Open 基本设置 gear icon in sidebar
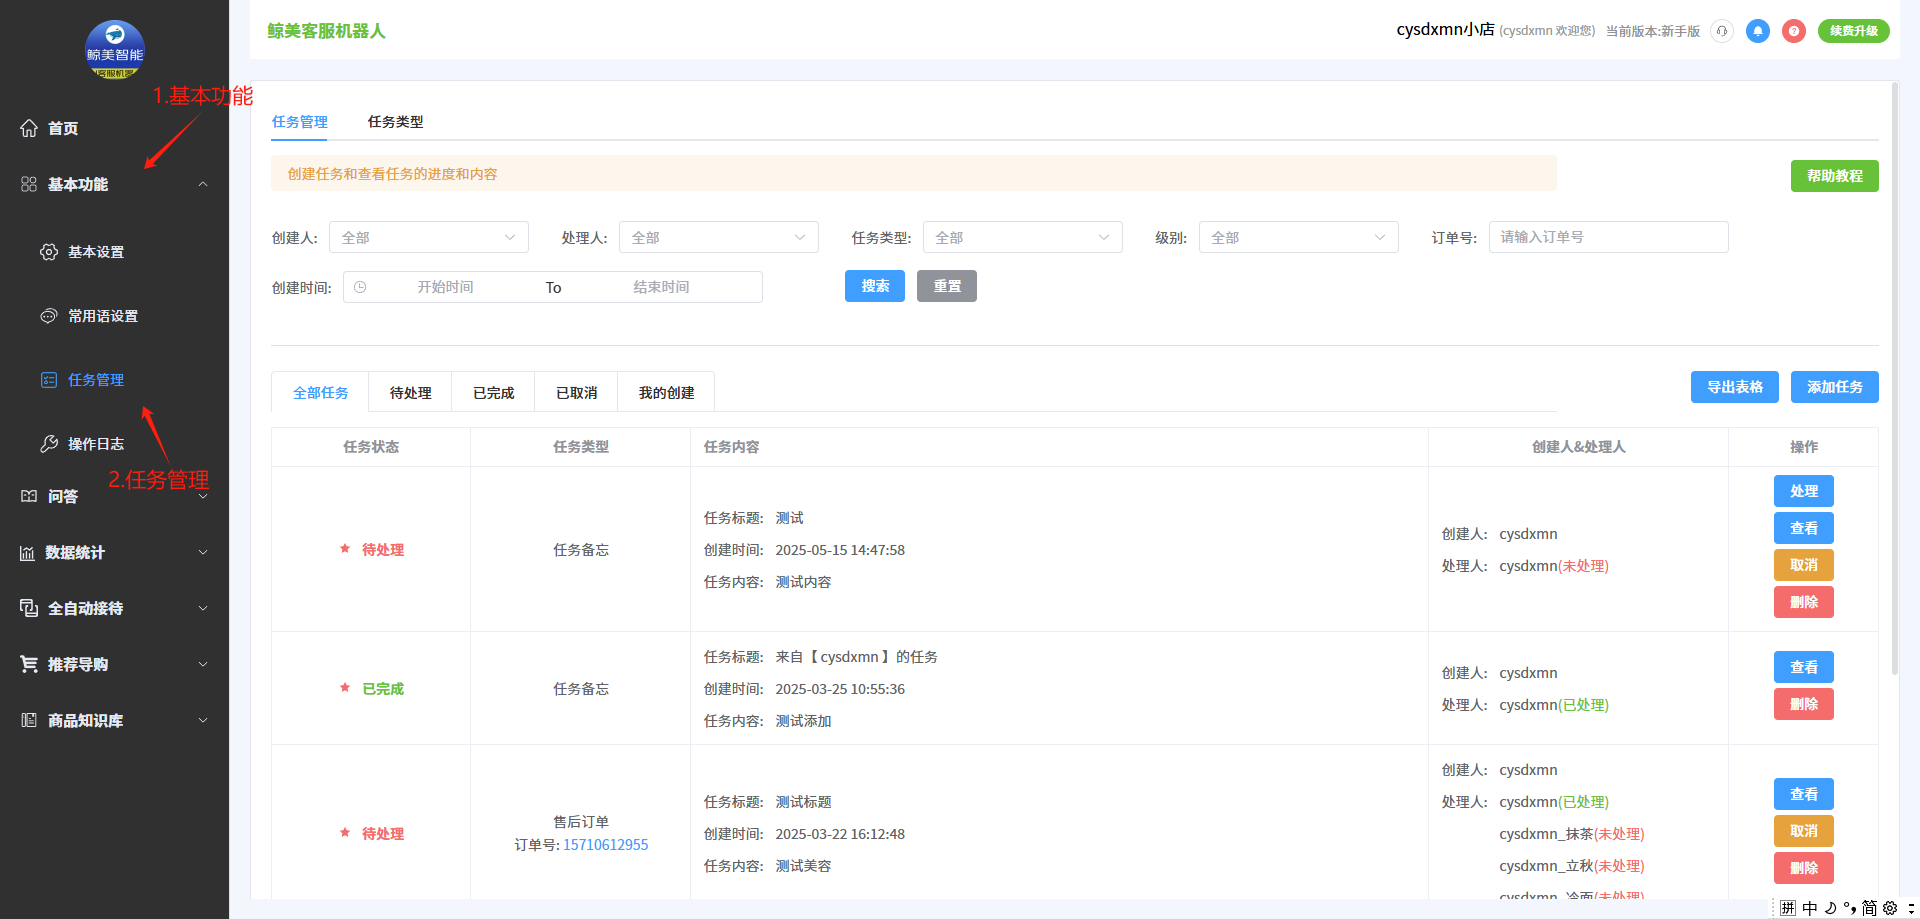Viewport: 1920px width, 919px height. 49,252
